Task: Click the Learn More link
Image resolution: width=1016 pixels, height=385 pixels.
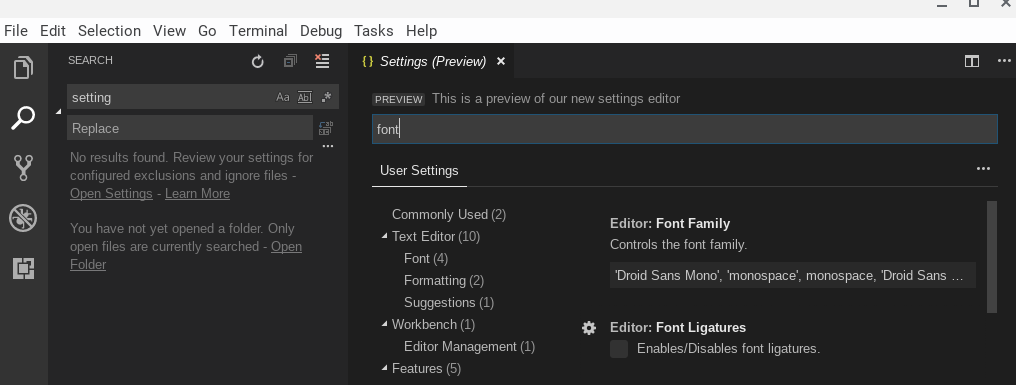Action: 197,193
